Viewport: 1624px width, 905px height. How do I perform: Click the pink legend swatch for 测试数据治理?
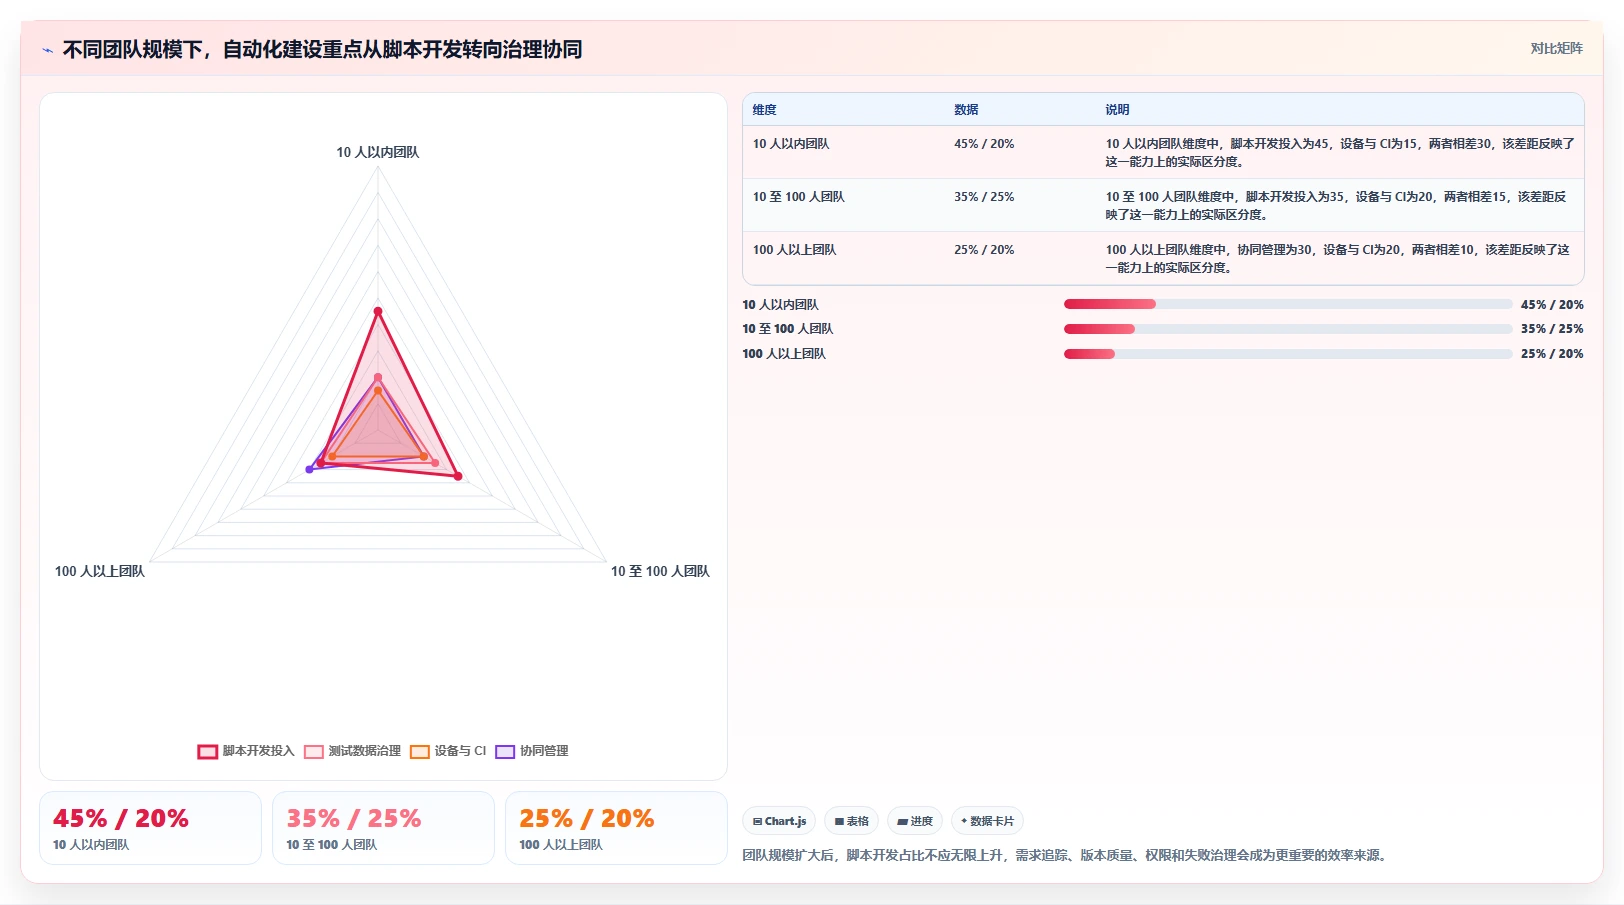[314, 752]
